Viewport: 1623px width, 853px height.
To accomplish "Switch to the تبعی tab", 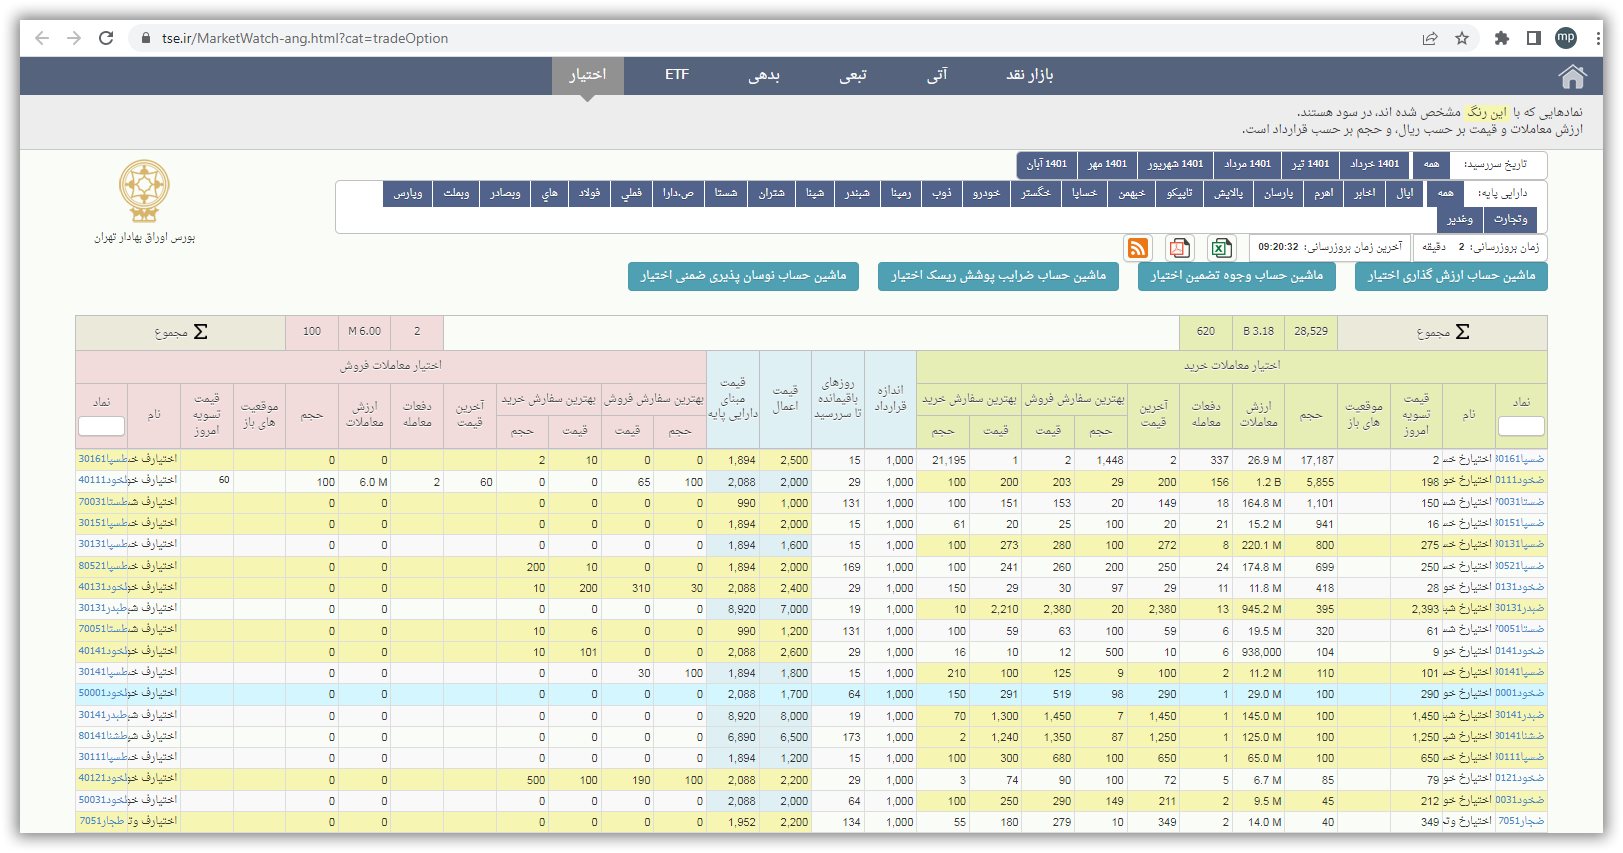I will 853,75.
